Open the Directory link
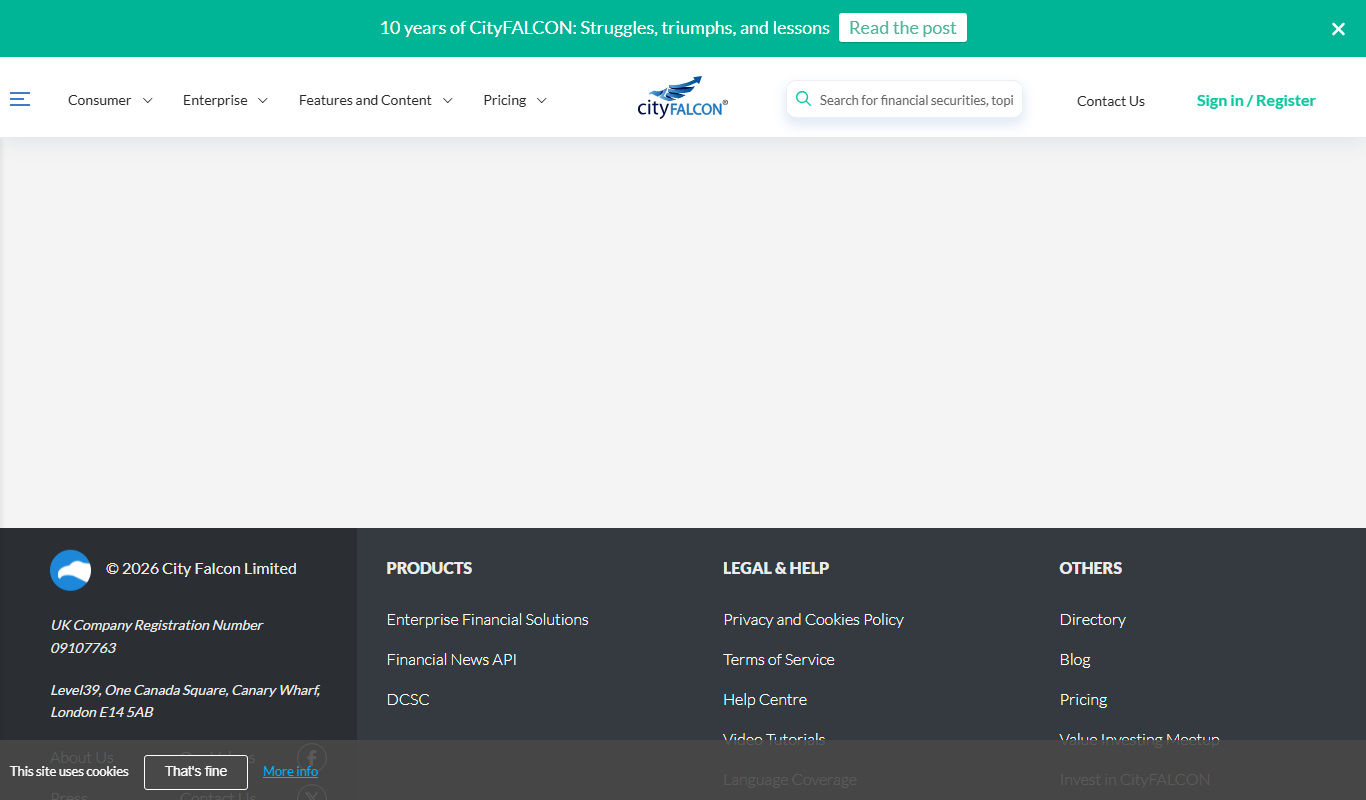 tap(1093, 620)
